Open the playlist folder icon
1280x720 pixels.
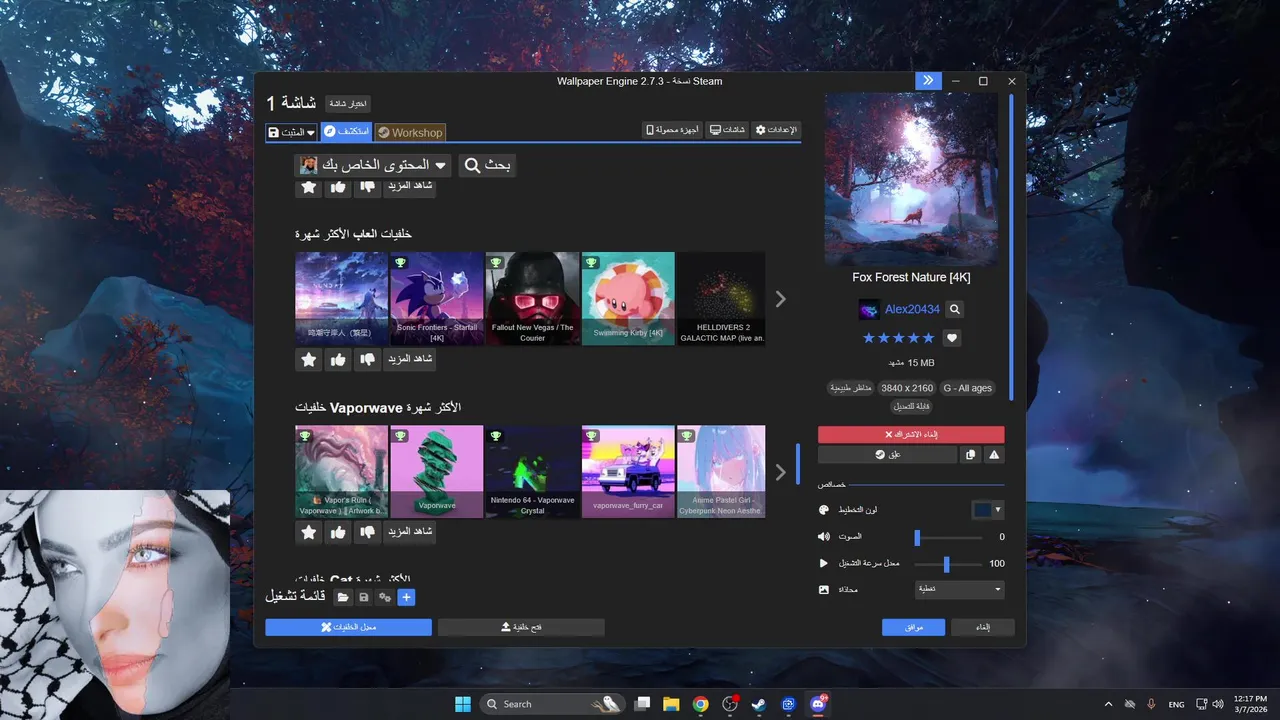pos(343,597)
